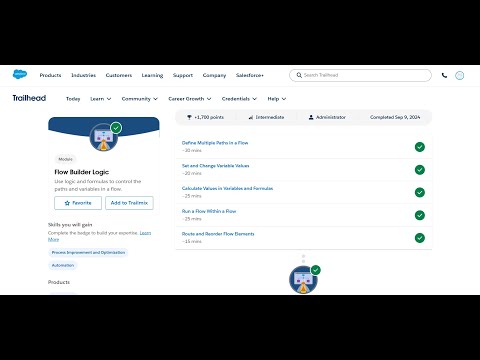The image size is (480, 360).
Task: Click the green check on the module badge
Action: click(116, 128)
